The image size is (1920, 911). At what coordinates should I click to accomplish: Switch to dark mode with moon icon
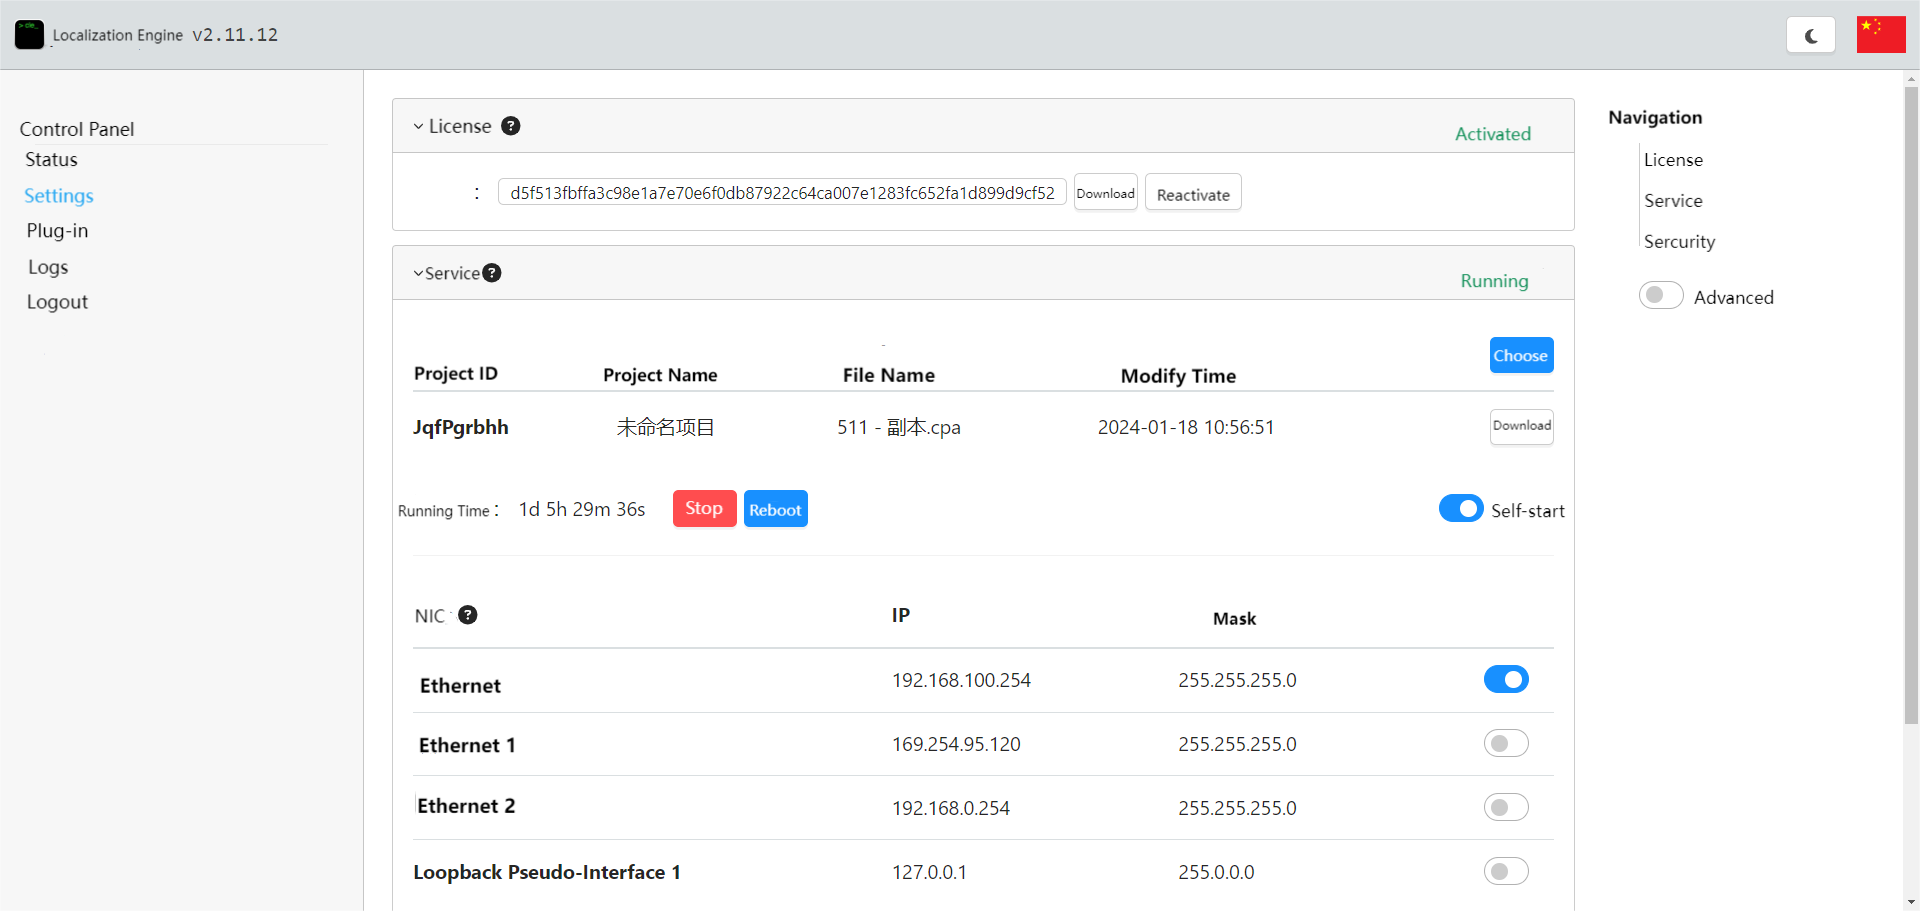pos(1810,35)
